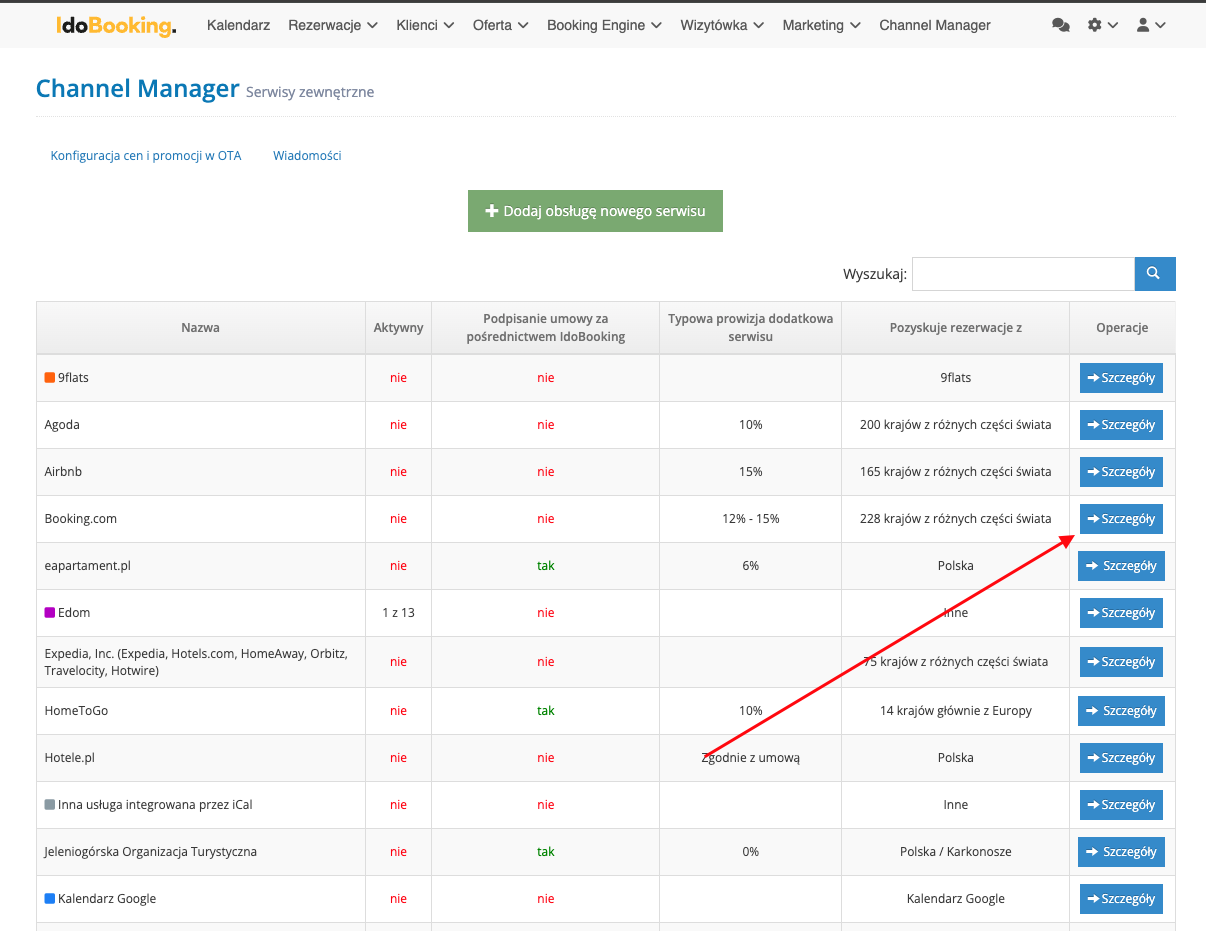Open Szczegóły for Kalendarz Google
This screenshot has width=1206, height=931.
(x=1121, y=899)
